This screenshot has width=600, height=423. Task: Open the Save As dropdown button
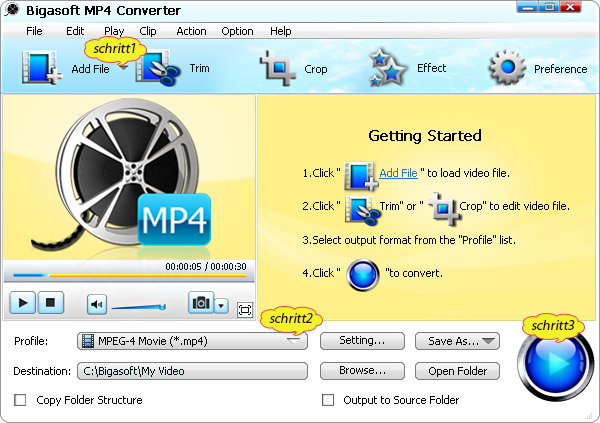click(x=457, y=341)
